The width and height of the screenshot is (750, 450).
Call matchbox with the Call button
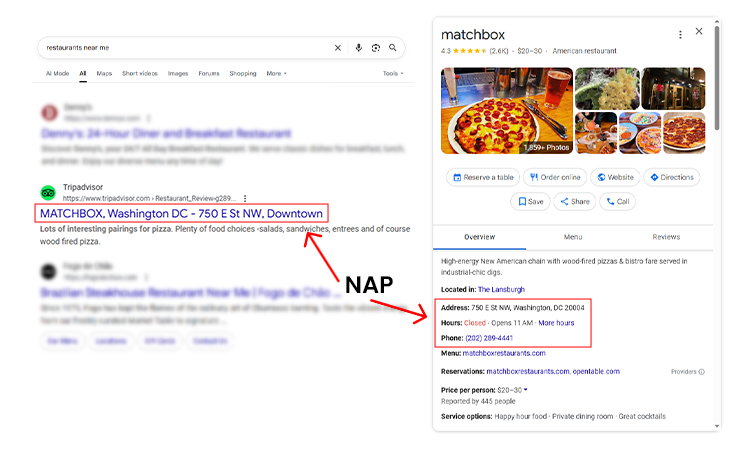click(x=618, y=202)
